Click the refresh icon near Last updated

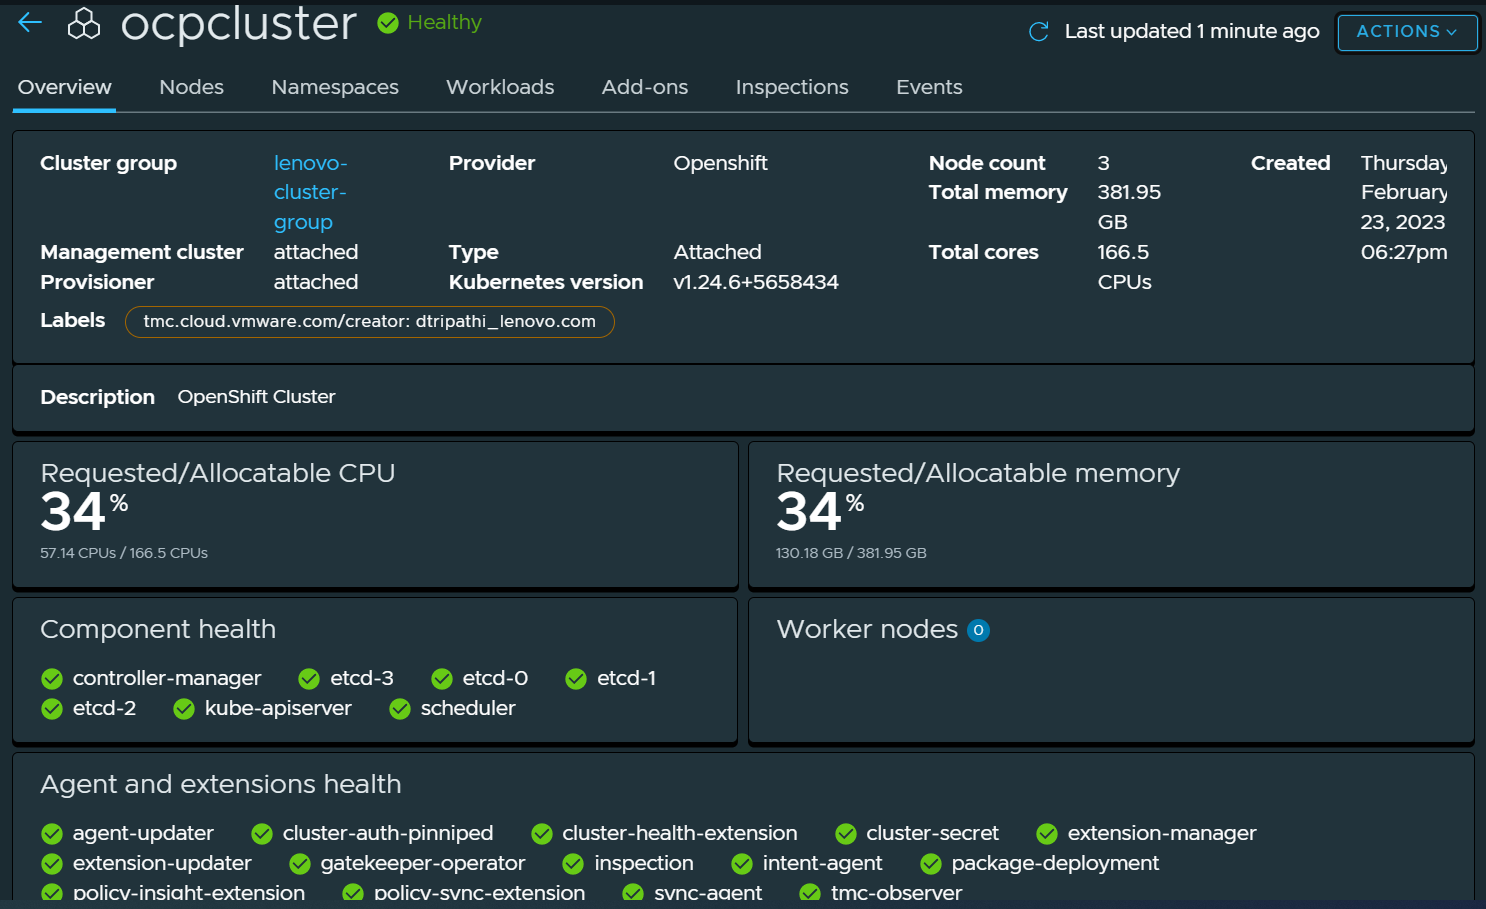1039,32
